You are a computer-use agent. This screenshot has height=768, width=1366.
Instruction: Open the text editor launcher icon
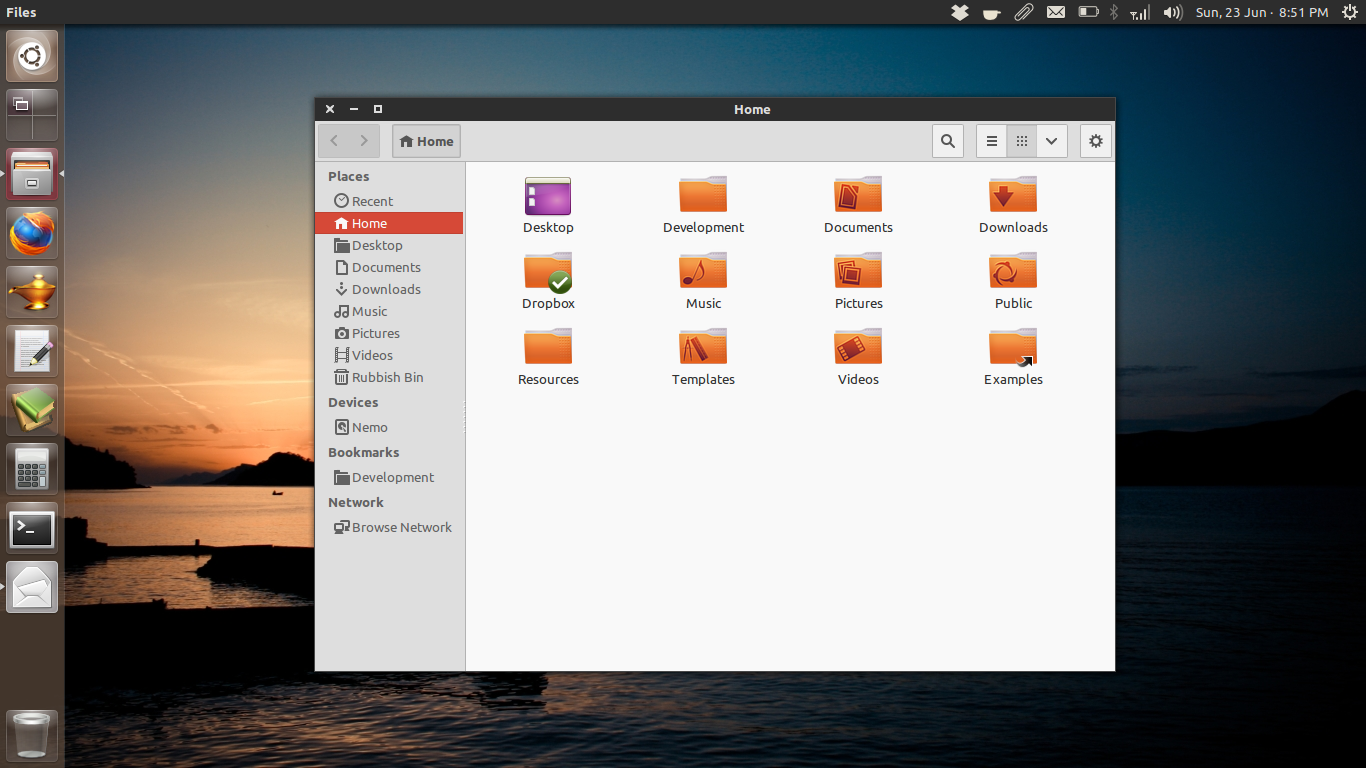point(32,351)
